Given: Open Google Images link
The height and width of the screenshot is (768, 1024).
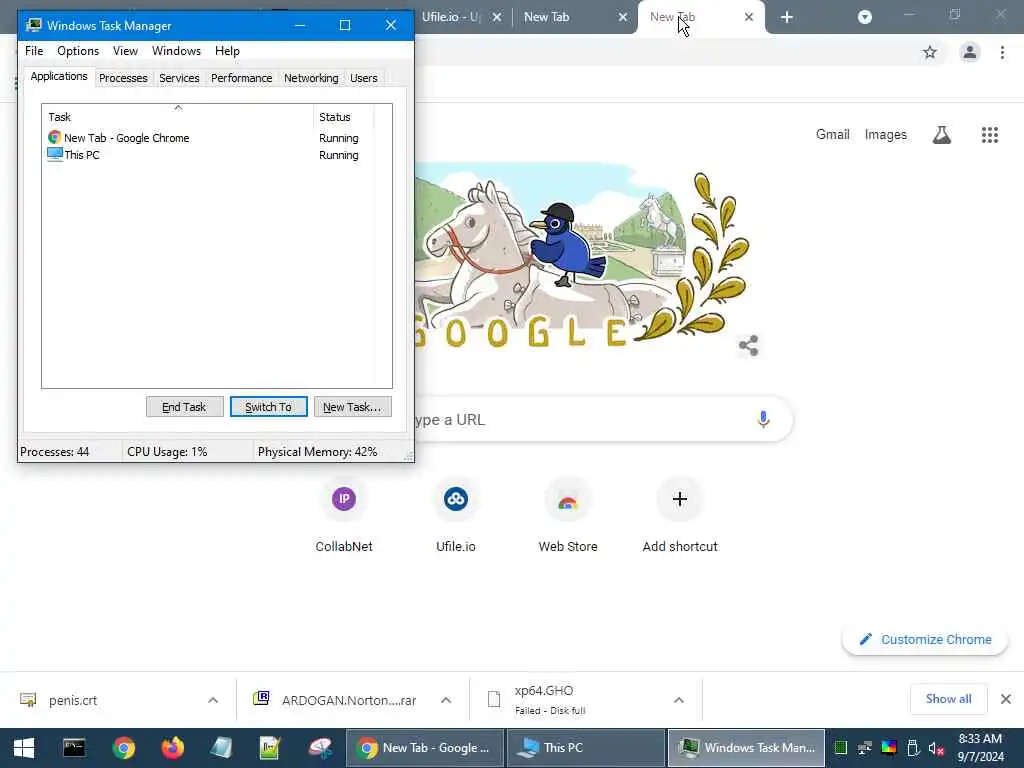Looking at the screenshot, I should pyautogui.click(x=886, y=135).
